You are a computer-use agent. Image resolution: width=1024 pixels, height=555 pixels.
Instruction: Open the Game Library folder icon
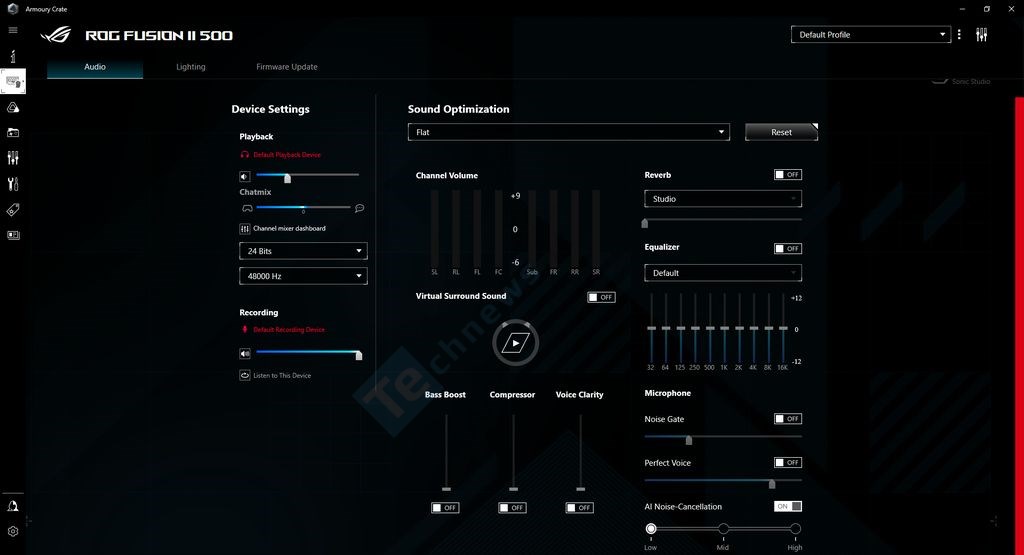click(12, 133)
